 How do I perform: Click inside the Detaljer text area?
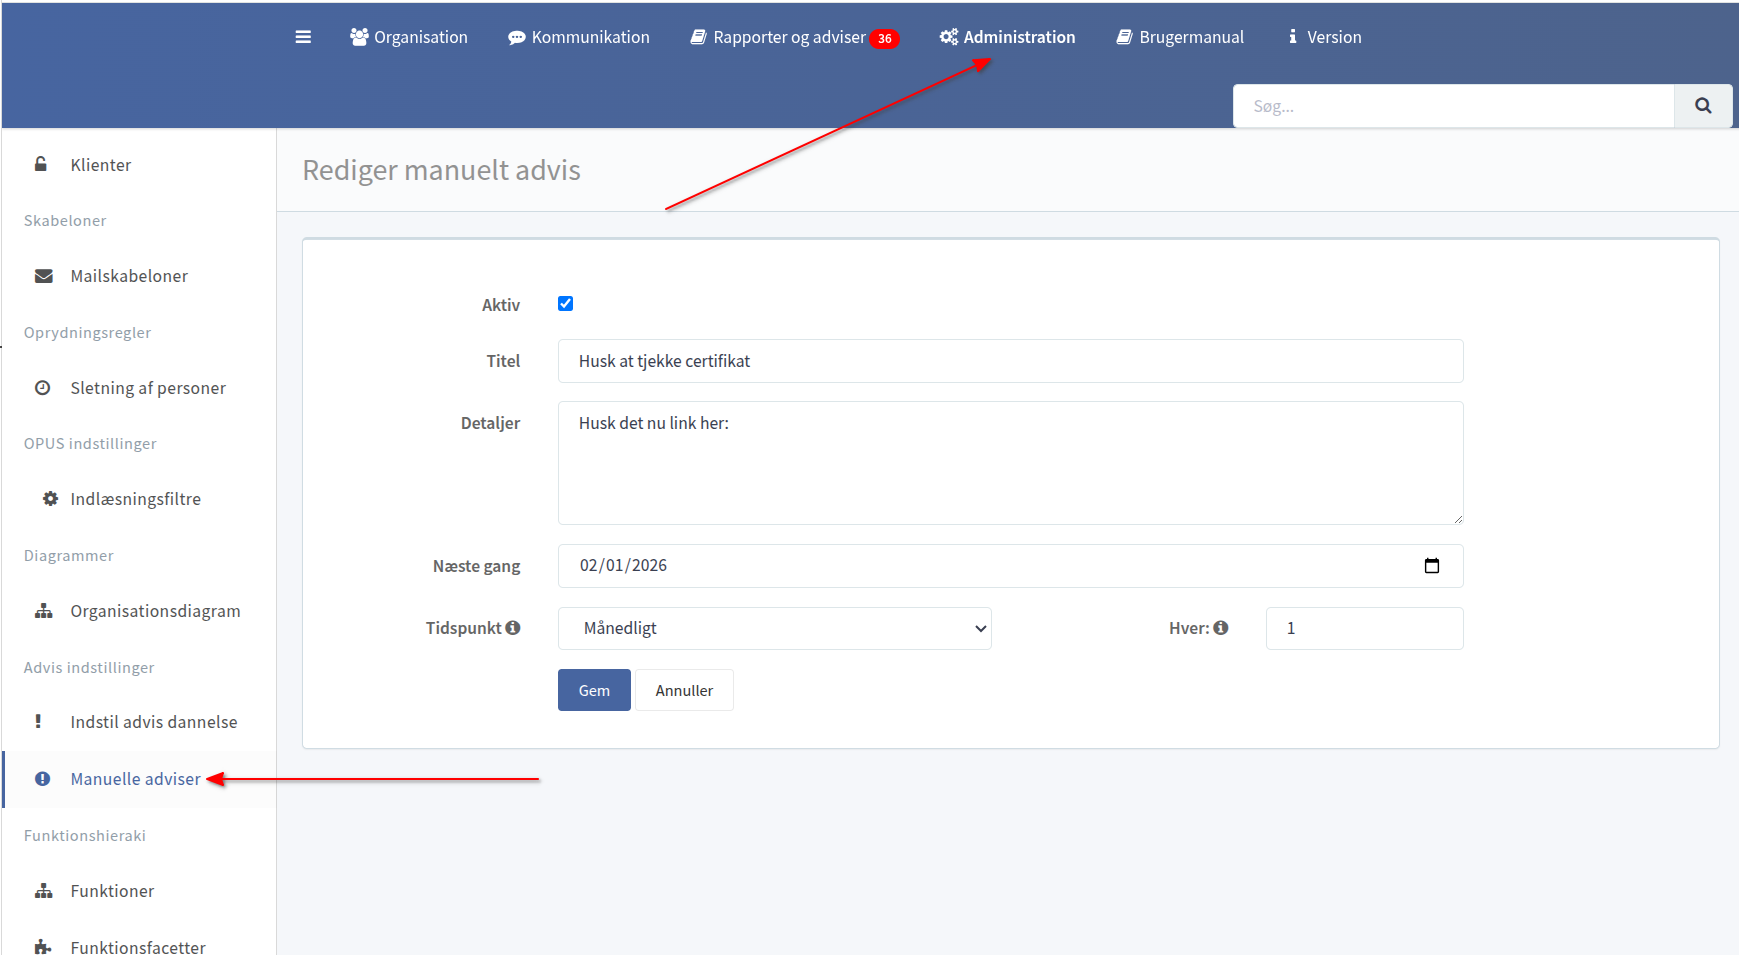[x=1010, y=463]
